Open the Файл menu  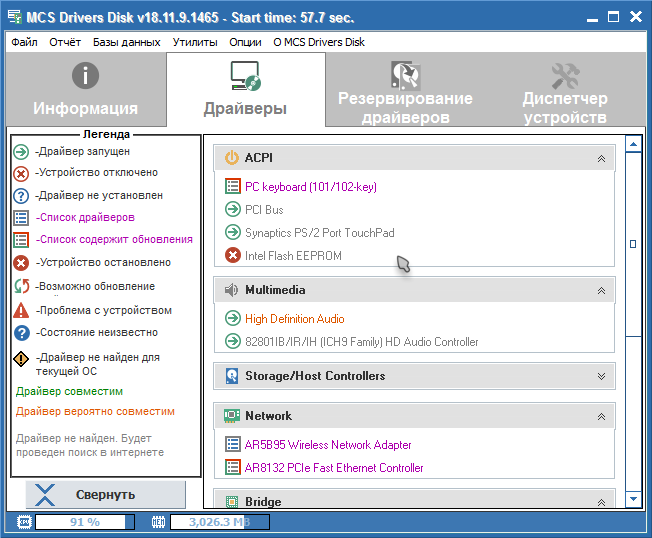click(x=24, y=42)
